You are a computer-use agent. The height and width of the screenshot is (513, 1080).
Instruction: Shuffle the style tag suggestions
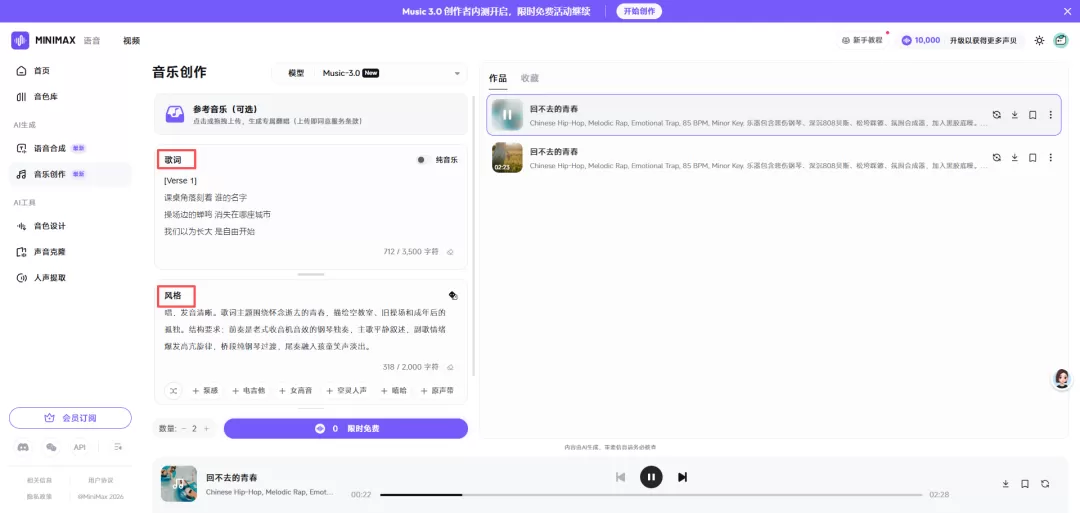tap(174, 390)
